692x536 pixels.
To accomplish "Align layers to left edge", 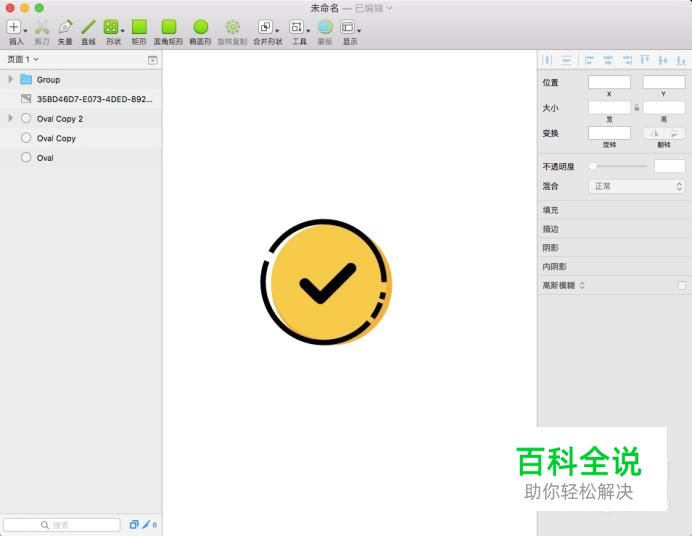I will coord(589,60).
